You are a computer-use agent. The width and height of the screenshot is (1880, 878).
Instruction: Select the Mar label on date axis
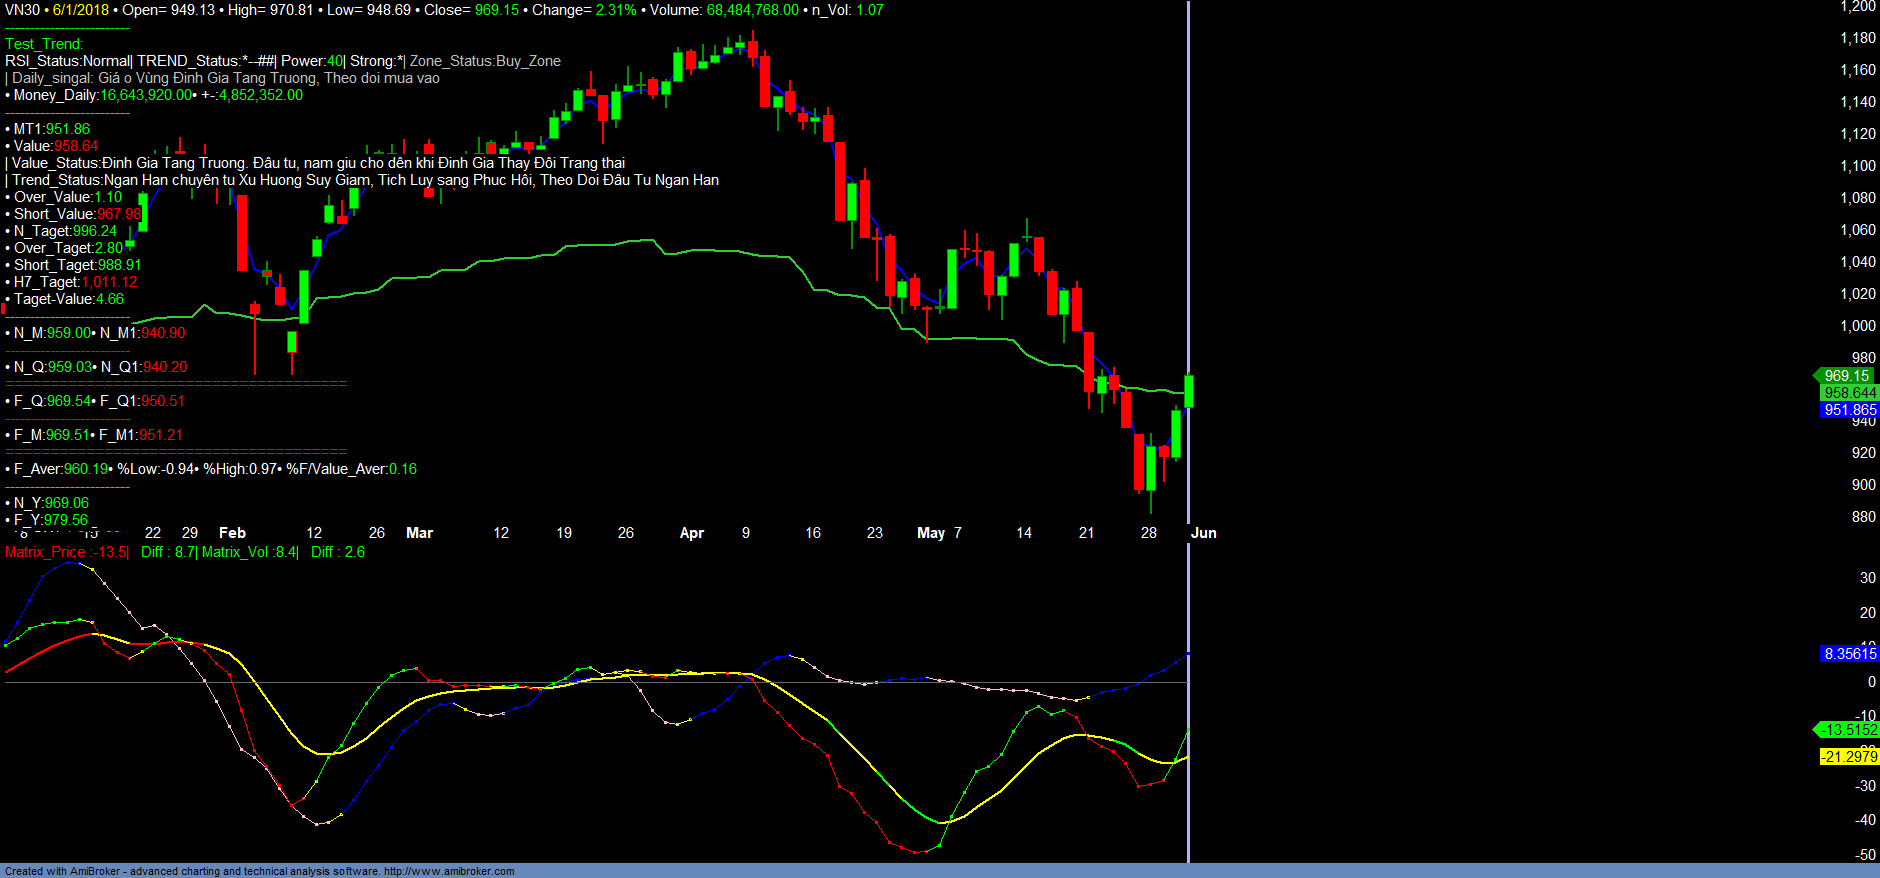[419, 533]
